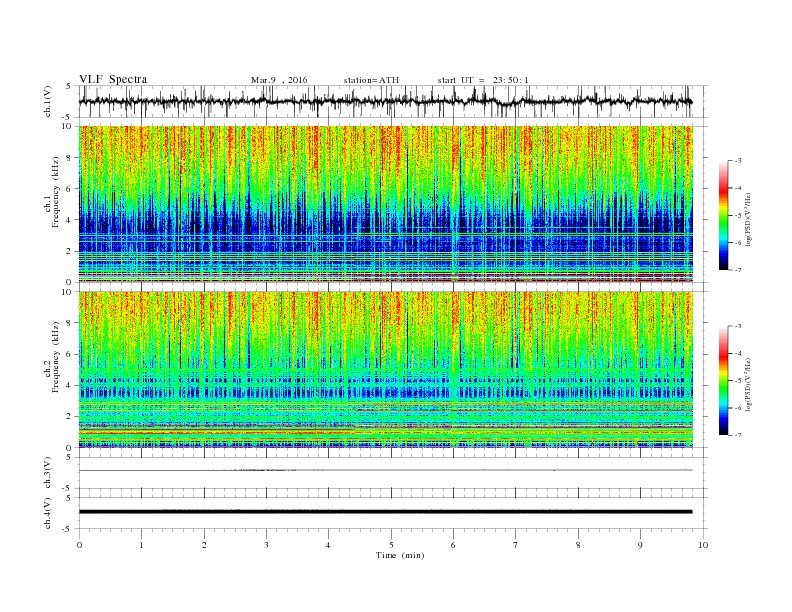Click the ch.1 spectrogram "10" kHz tick label
Screen dimensions: 792x612
(67, 126)
